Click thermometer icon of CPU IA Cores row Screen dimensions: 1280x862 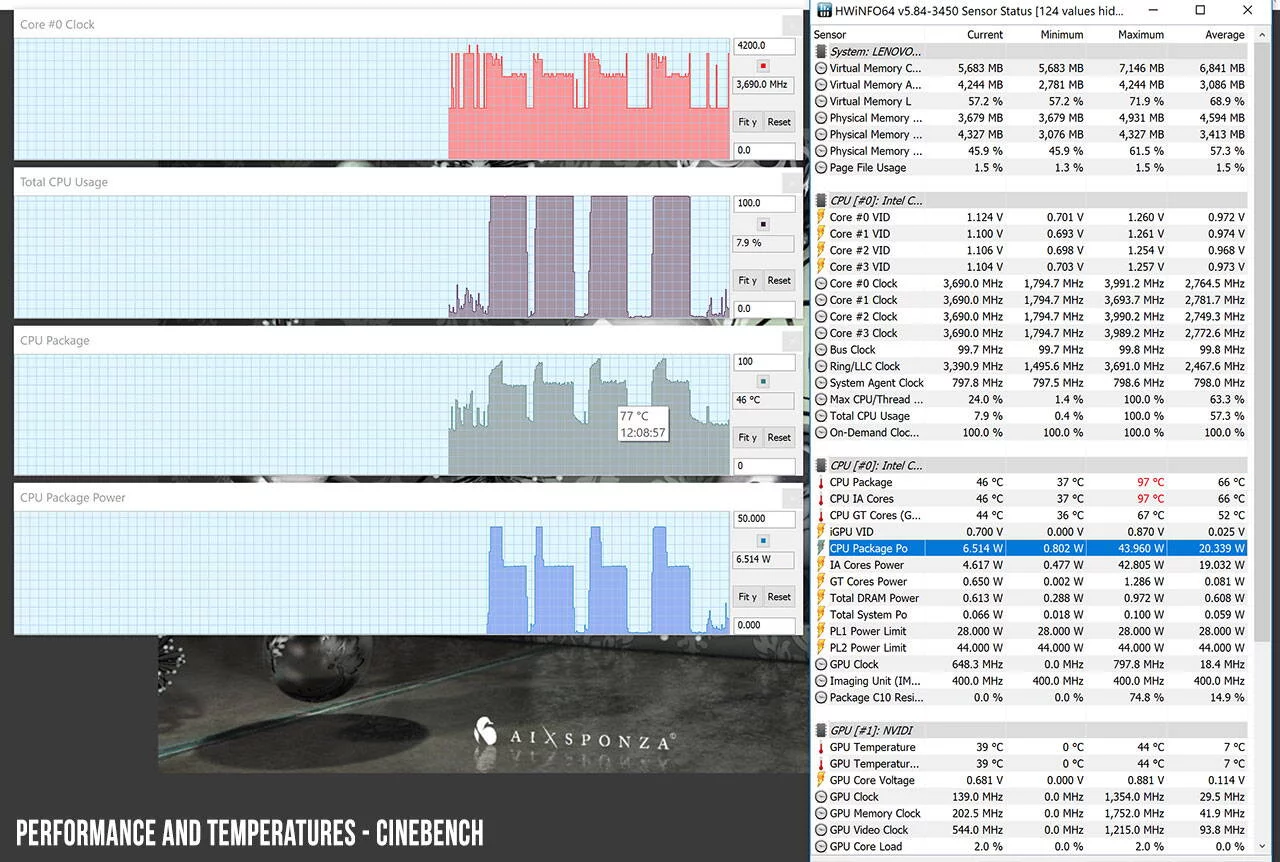pos(821,499)
